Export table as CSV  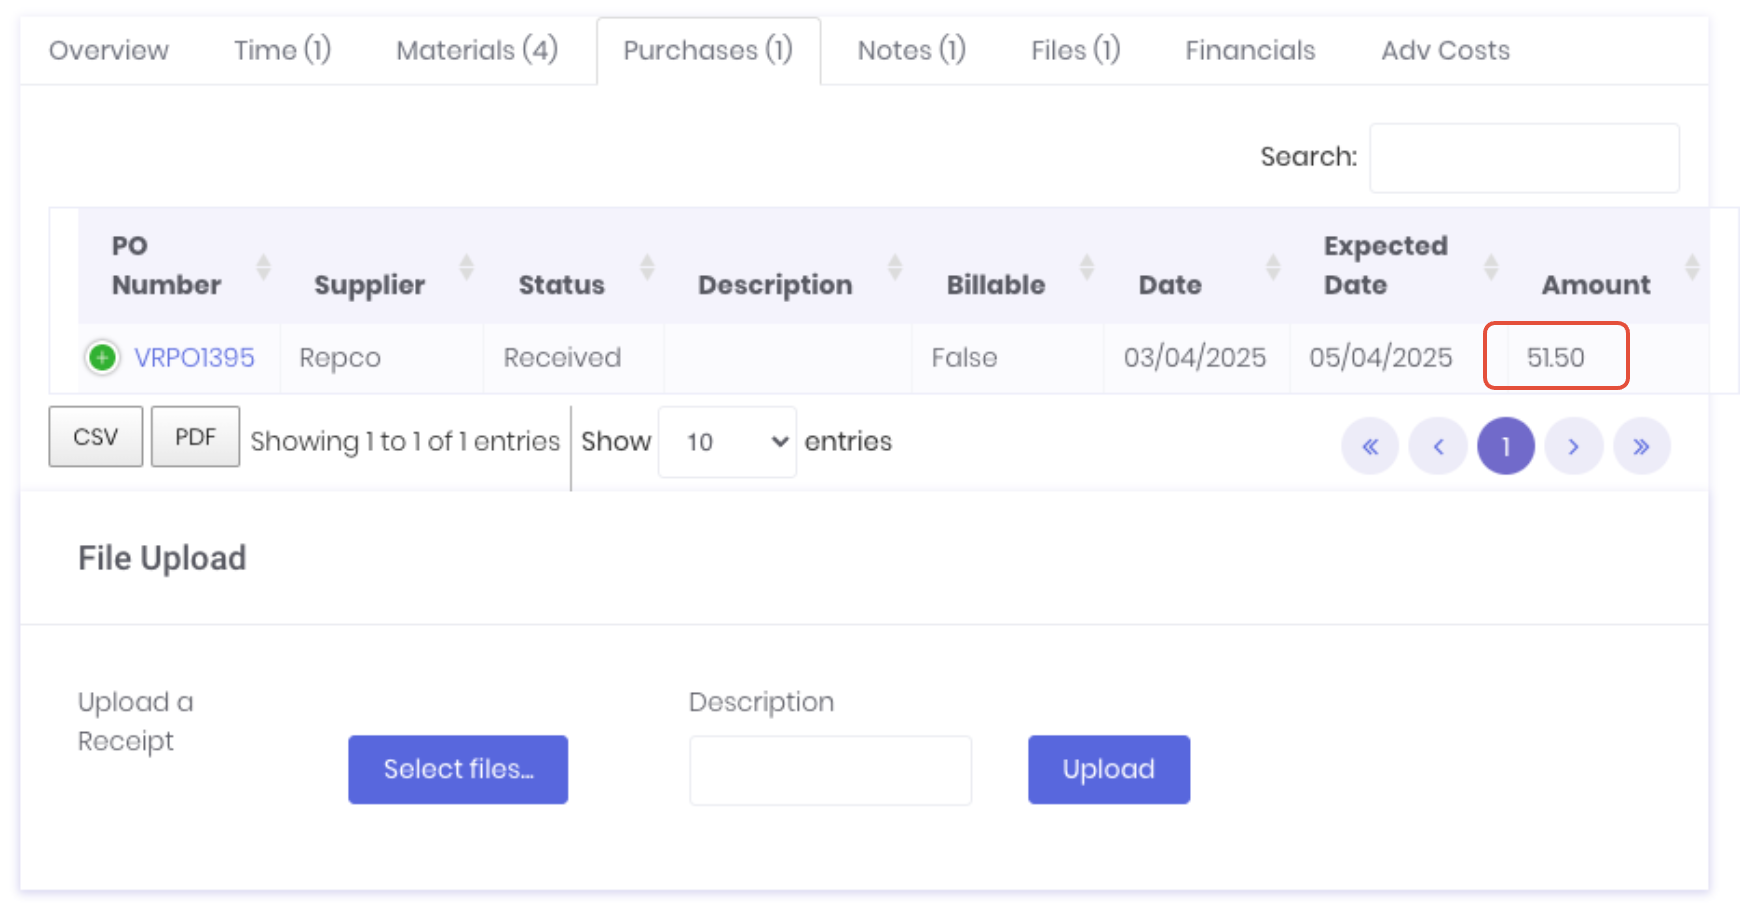tap(96, 437)
